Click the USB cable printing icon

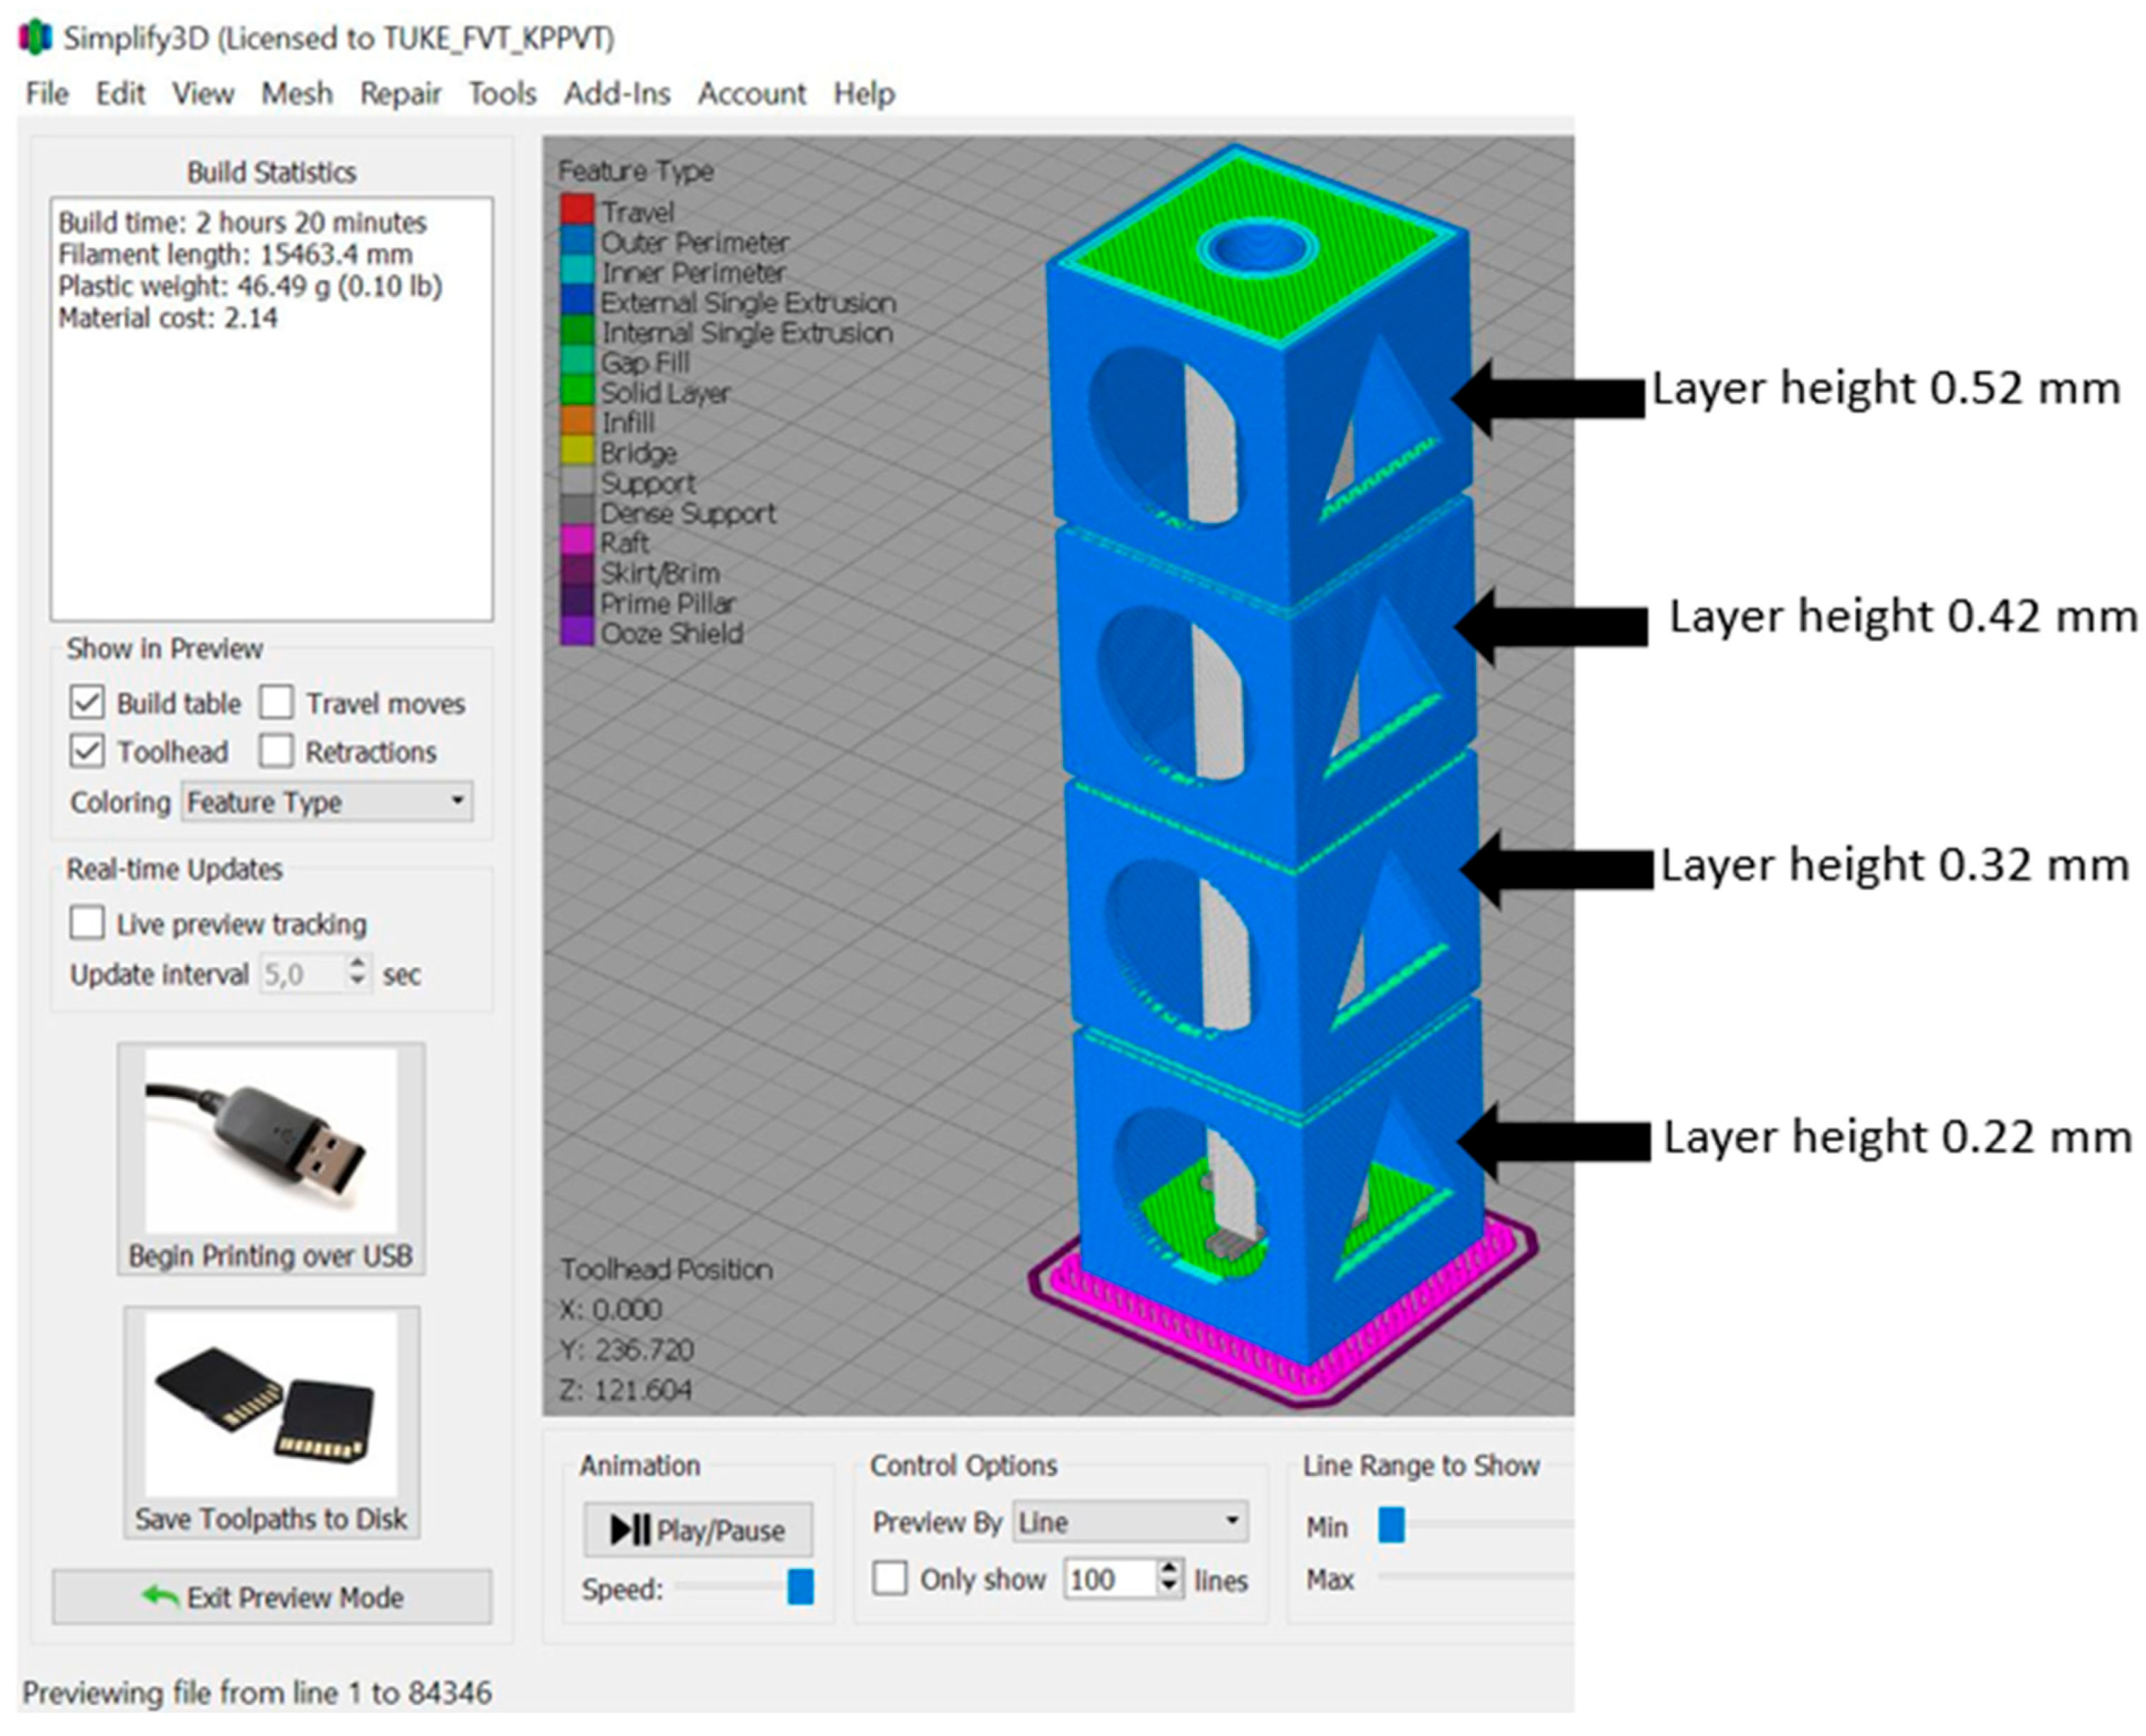pos(270,1141)
